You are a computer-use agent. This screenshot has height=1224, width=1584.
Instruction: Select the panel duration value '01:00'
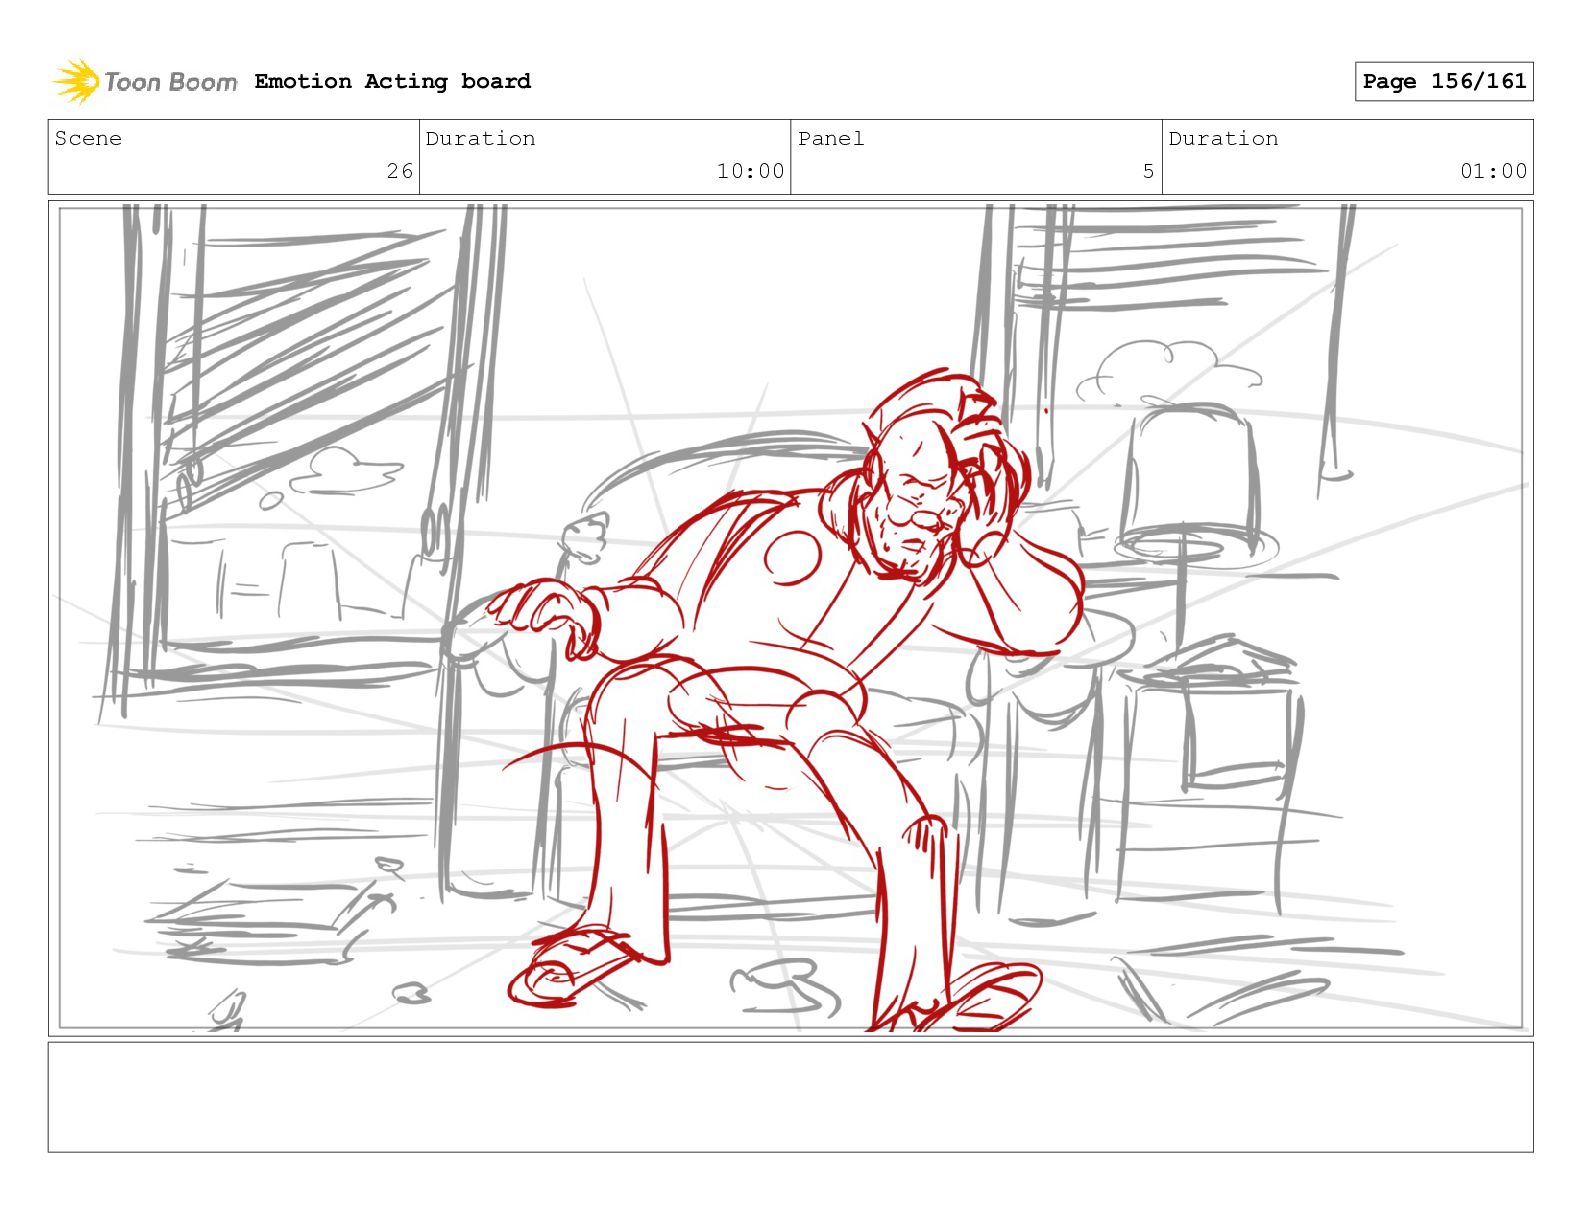pos(1493,171)
